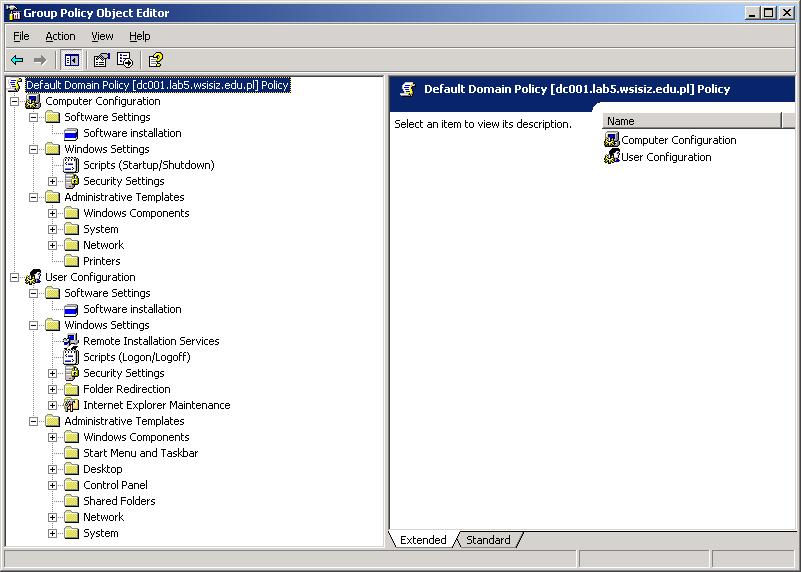The width and height of the screenshot is (801, 572).
Task: Switch to the Extended tab
Action: tap(423, 540)
